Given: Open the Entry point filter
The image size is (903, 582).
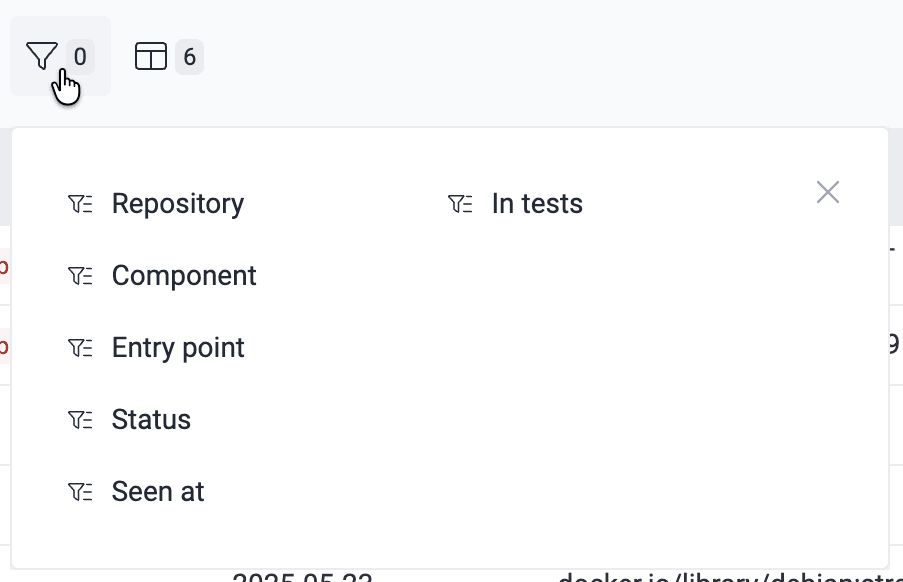Looking at the screenshot, I should (x=177, y=347).
